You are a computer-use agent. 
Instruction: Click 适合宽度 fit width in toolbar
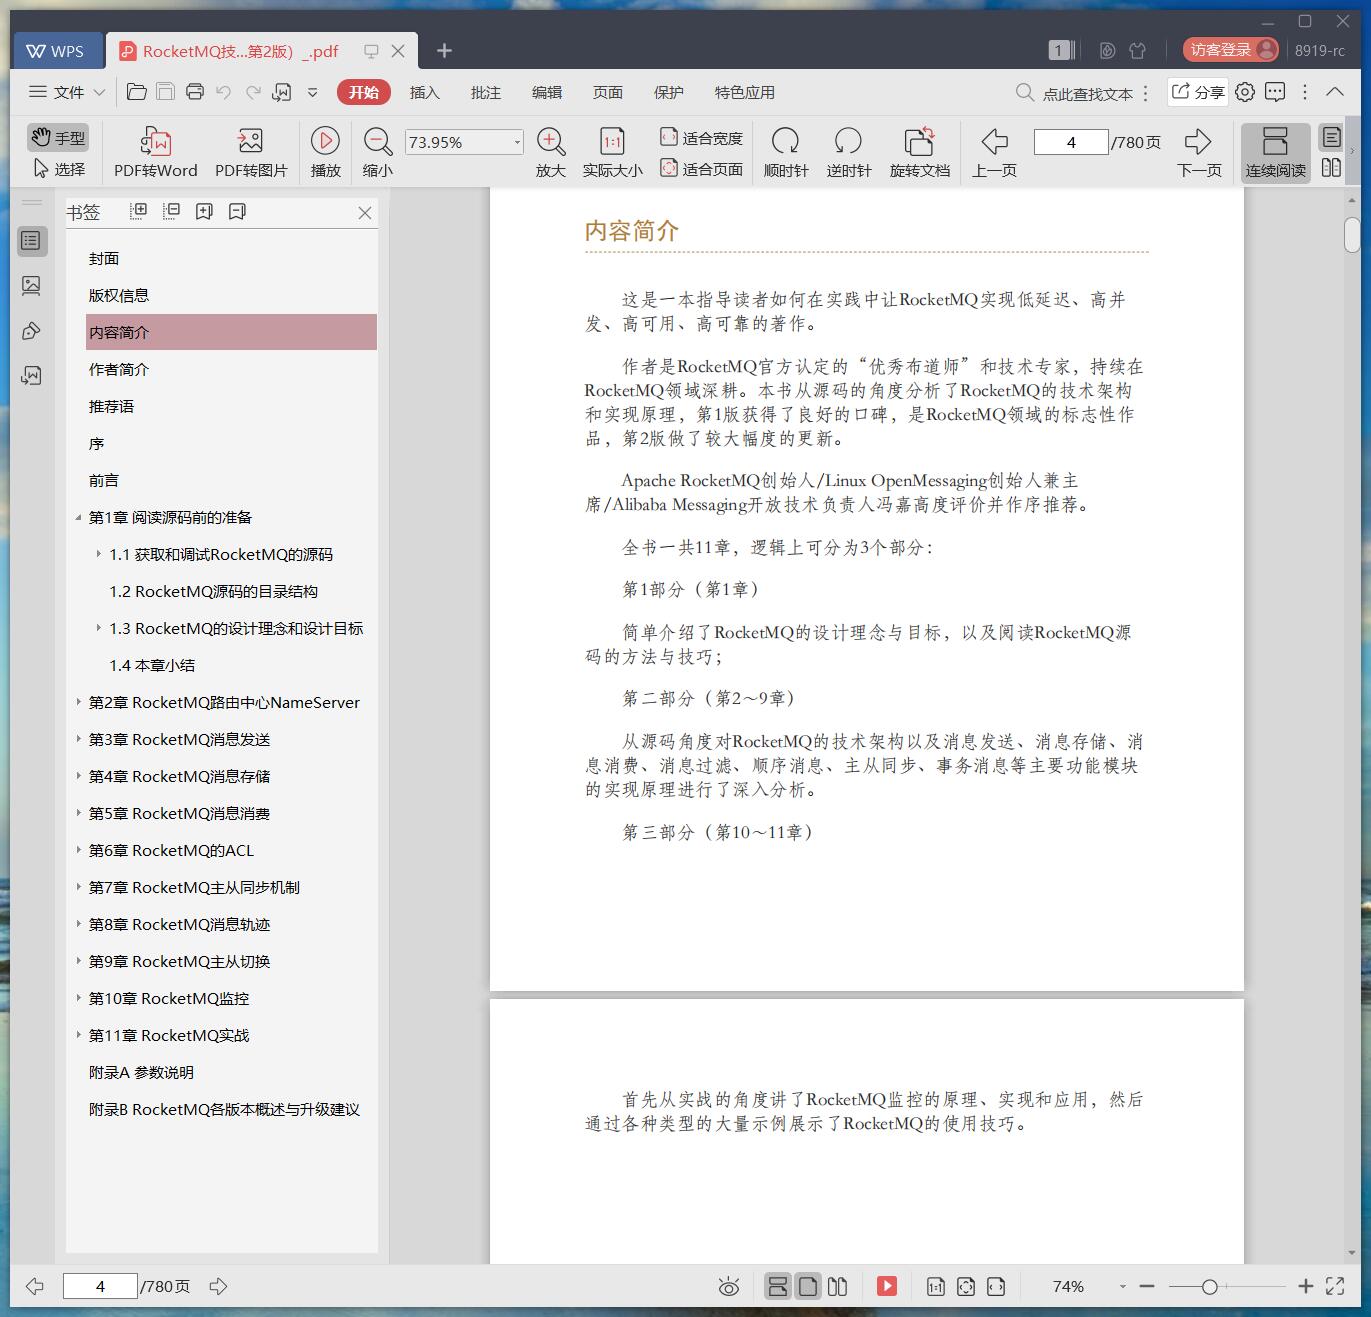(x=701, y=138)
